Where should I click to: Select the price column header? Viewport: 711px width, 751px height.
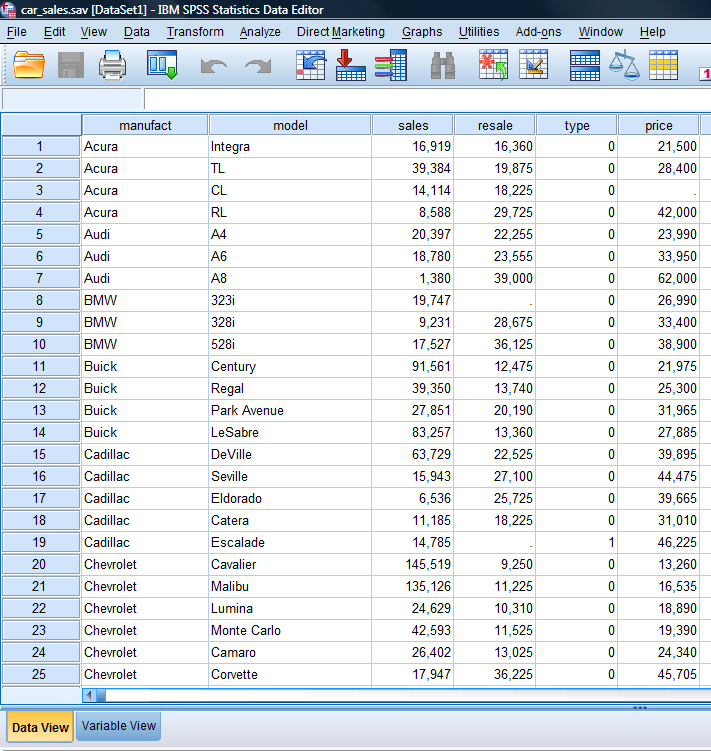[x=658, y=125]
